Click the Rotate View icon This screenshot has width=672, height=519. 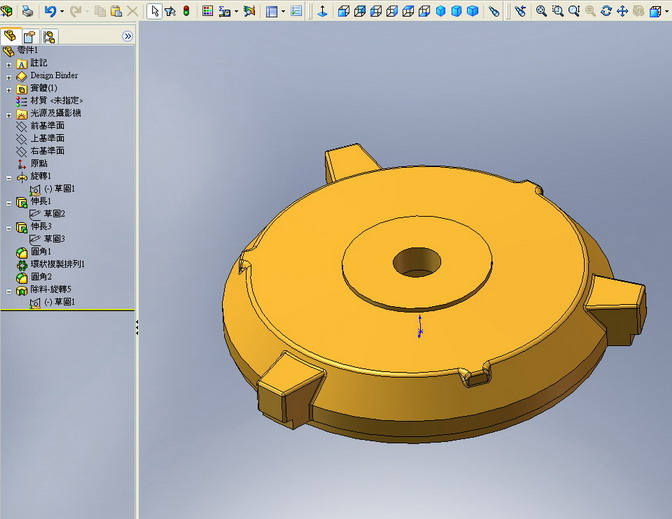point(606,11)
